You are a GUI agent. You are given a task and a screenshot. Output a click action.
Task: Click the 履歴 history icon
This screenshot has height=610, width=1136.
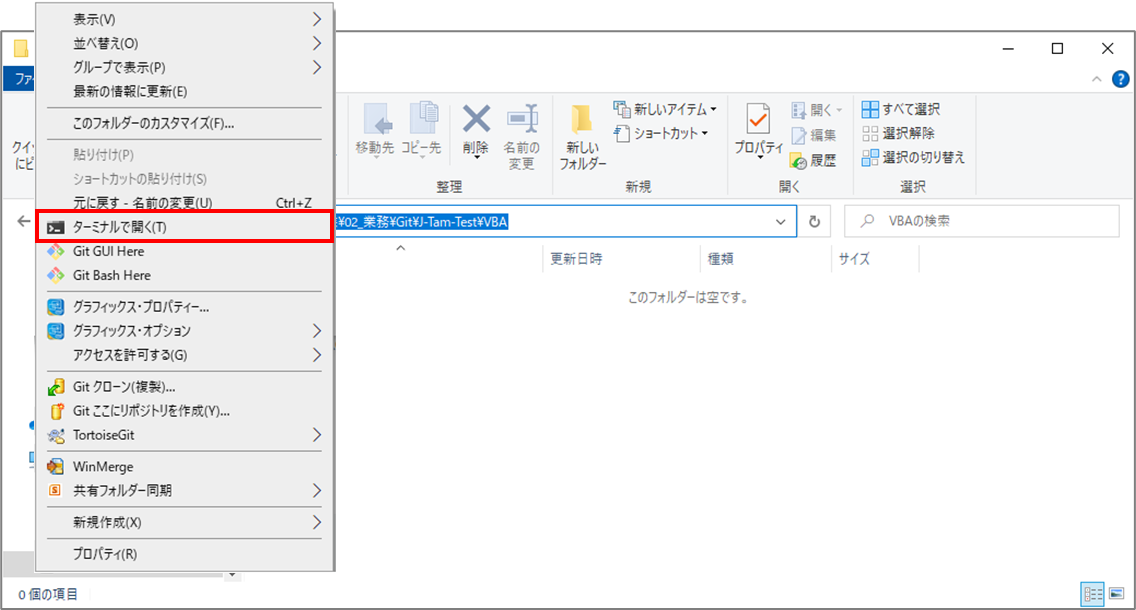[x=798, y=160]
